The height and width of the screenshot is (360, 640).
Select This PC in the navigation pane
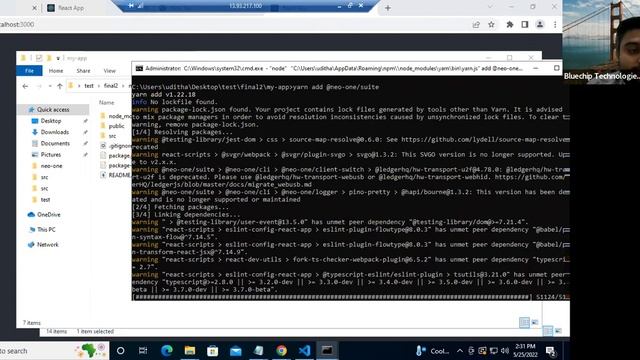click(46, 229)
